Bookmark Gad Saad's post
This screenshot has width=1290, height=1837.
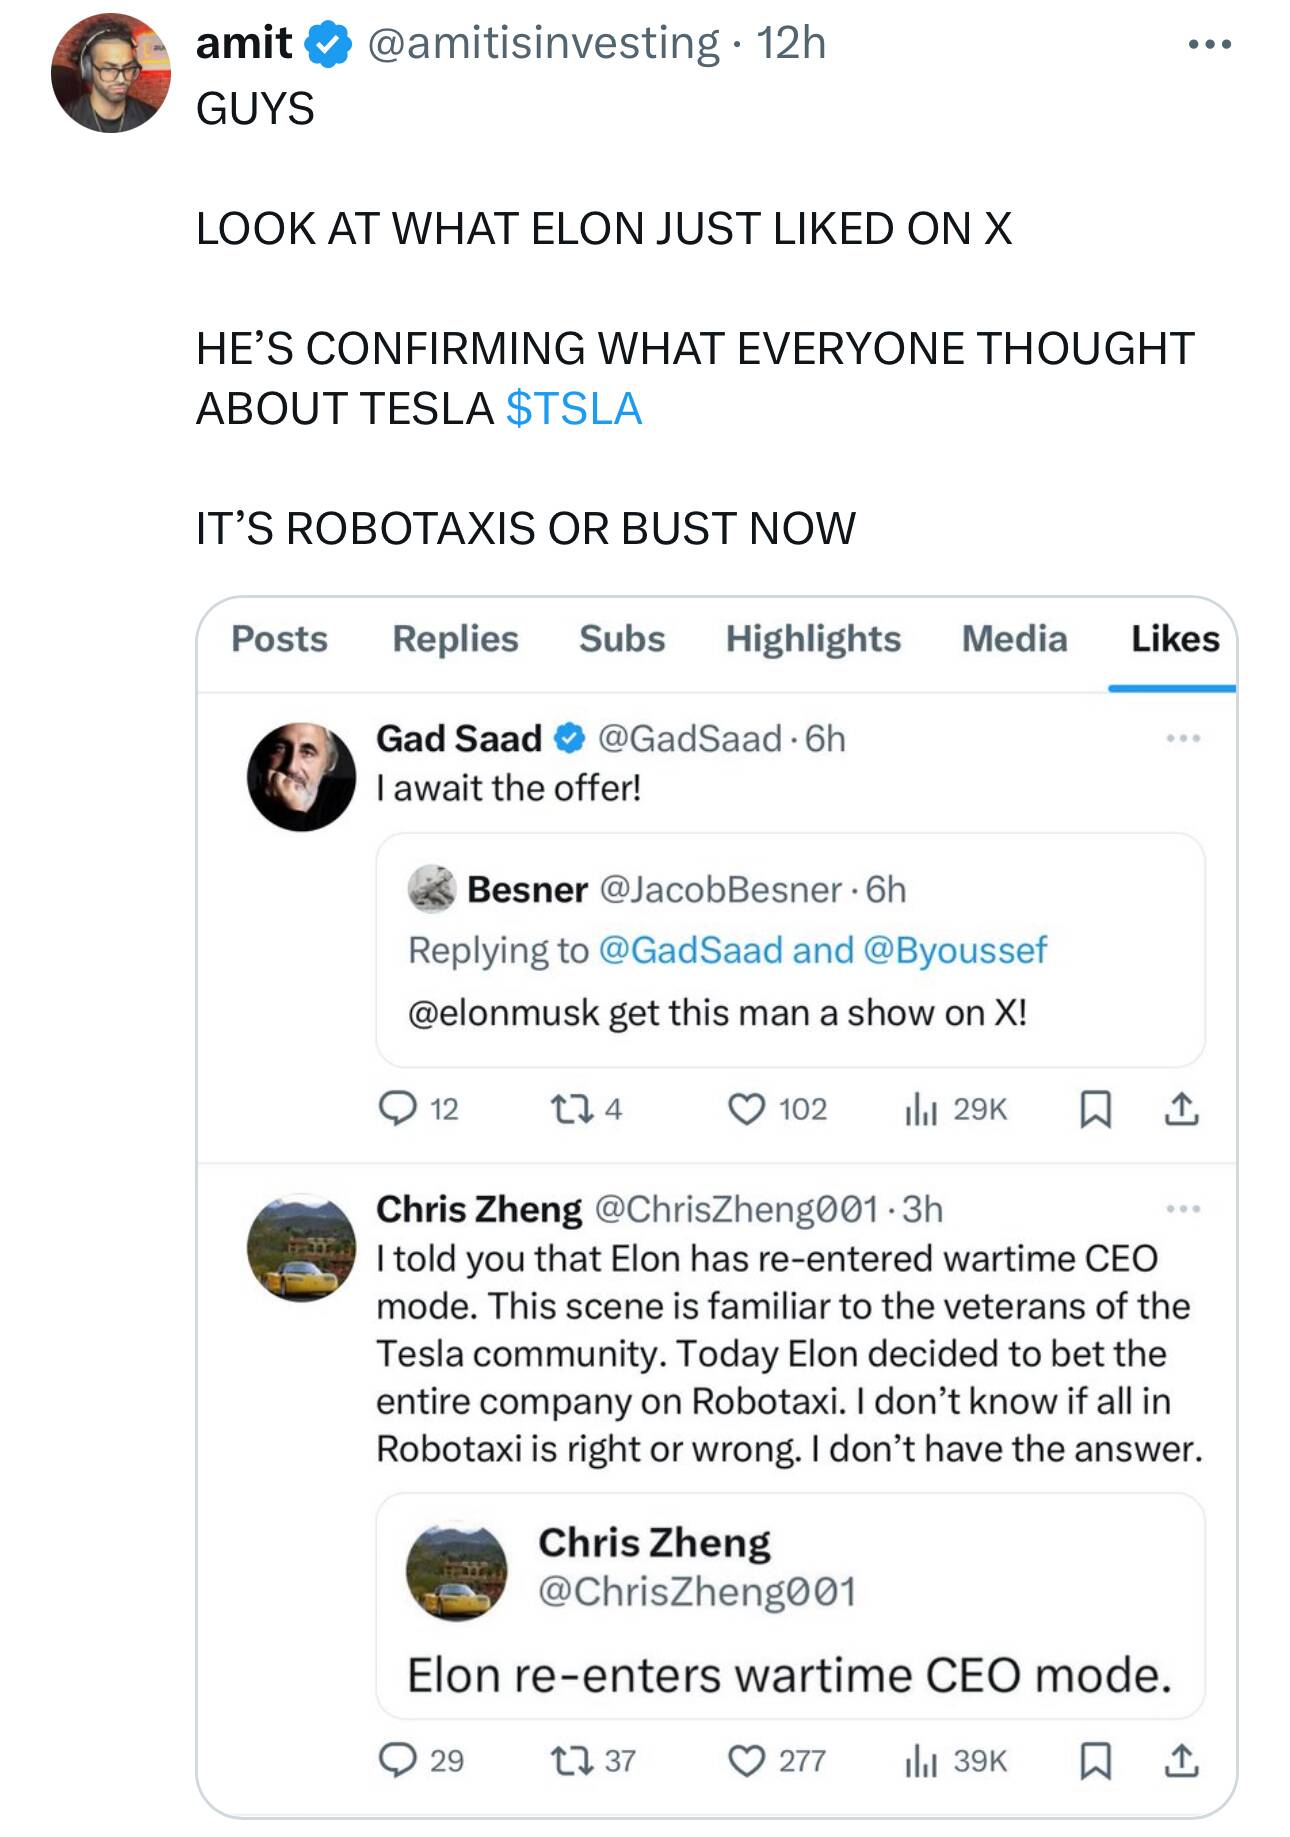pyautogui.click(x=1096, y=1109)
